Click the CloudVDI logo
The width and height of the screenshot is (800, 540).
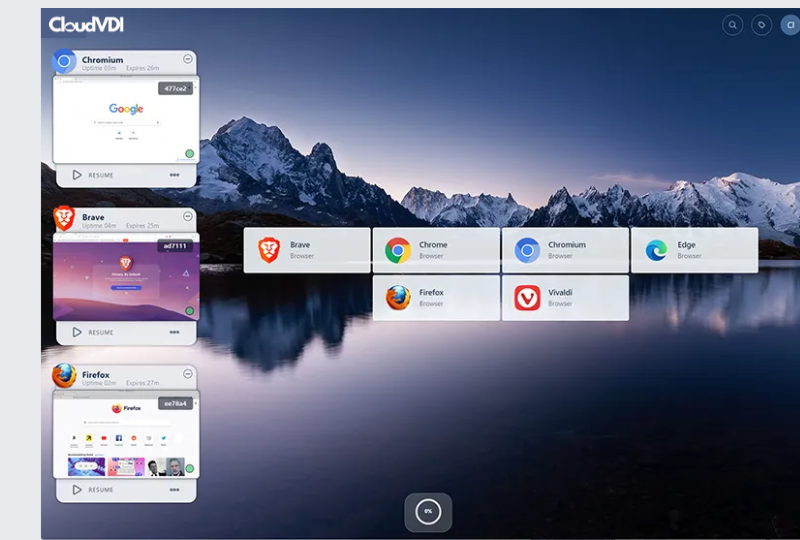click(x=86, y=24)
